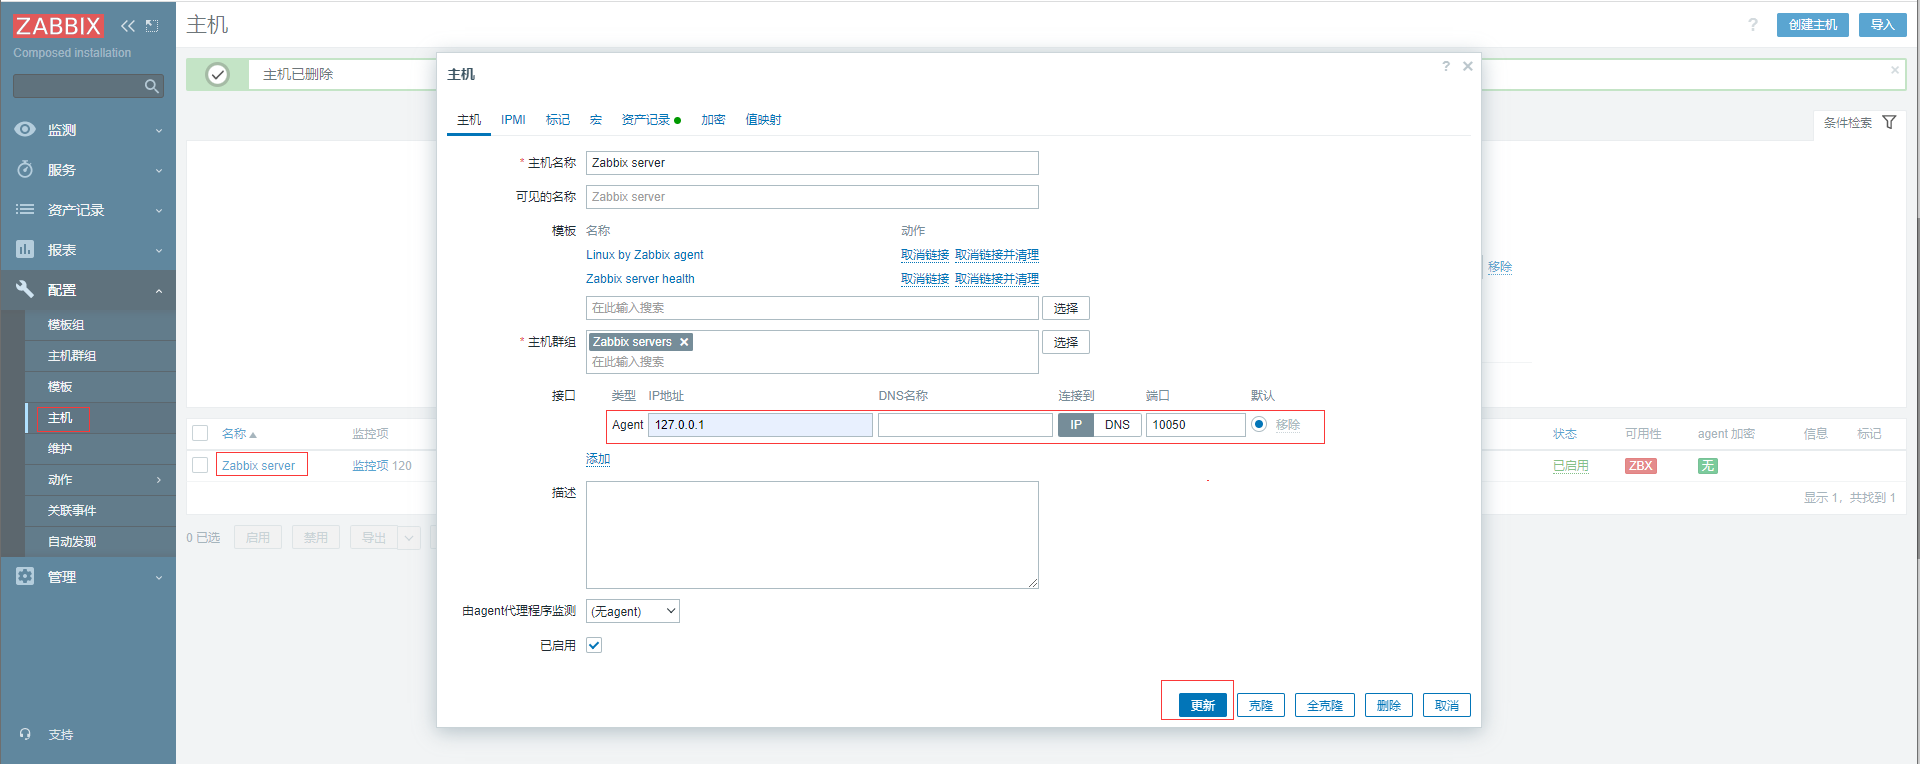Tick the select-all hosts checkbox

click(200, 433)
